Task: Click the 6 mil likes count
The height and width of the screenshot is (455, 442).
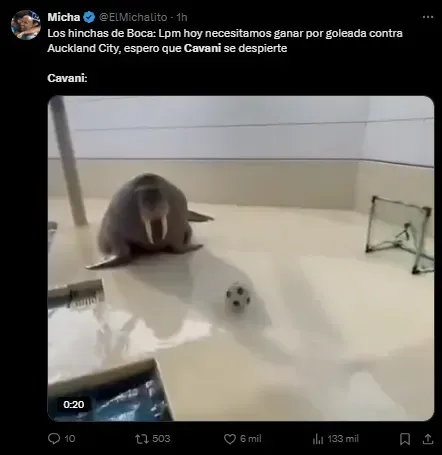Action: (x=250, y=439)
